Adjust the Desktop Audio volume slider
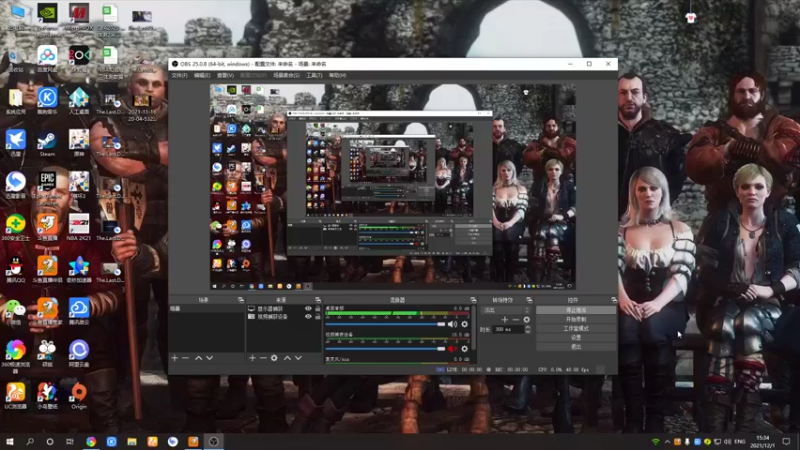Screen dimensions: 800x450 click(x=385, y=324)
